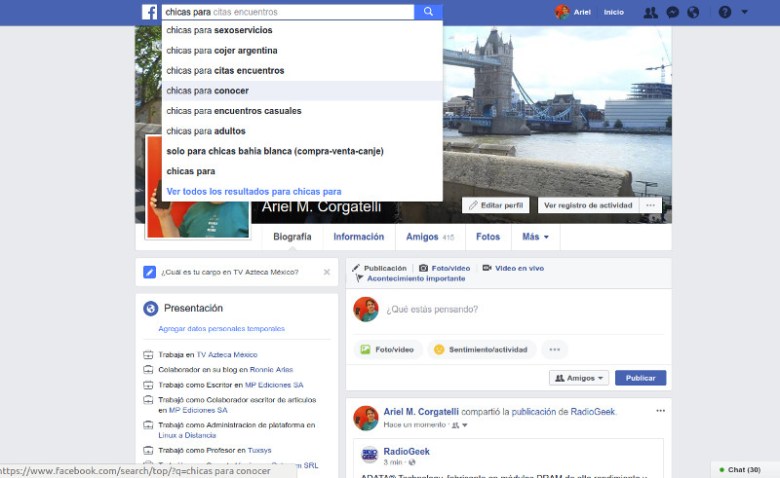
Task: Click the Publicar button
Action: coord(640,378)
